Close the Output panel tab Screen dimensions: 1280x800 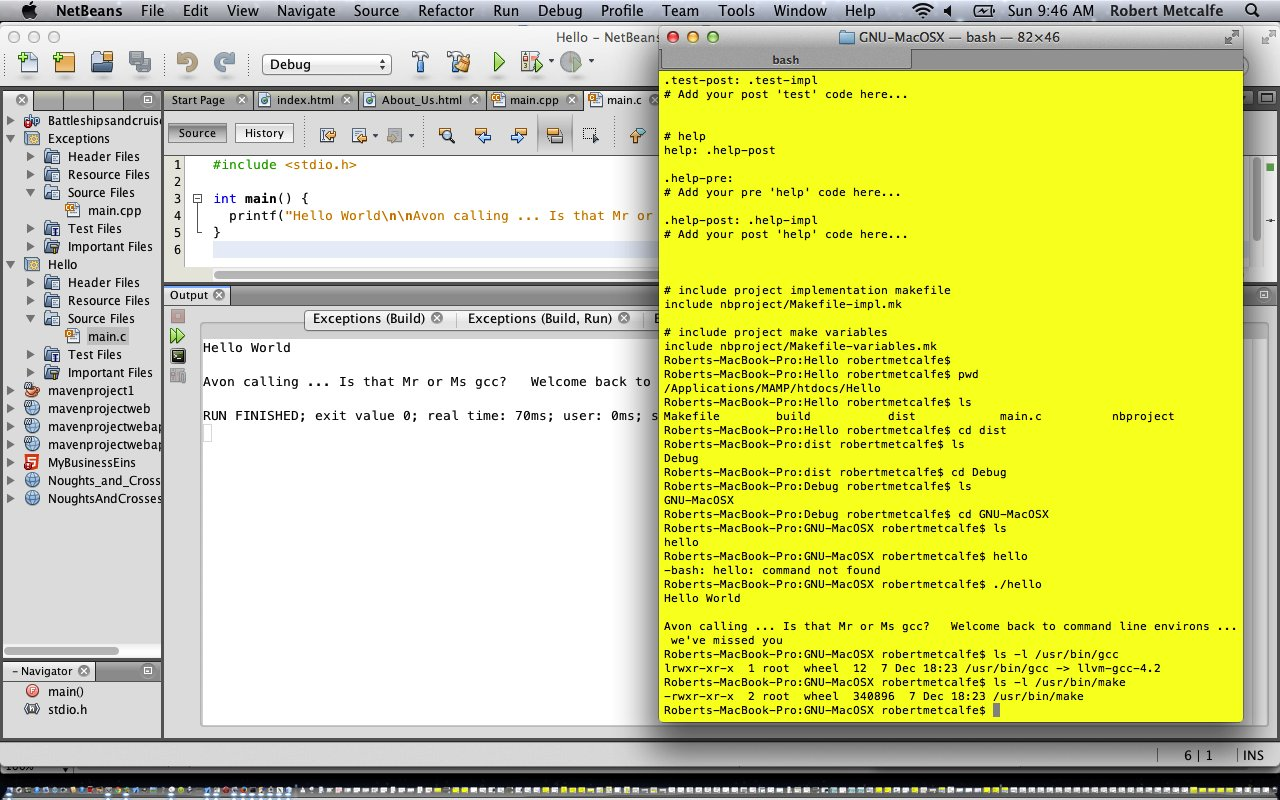click(x=219, y=295)
